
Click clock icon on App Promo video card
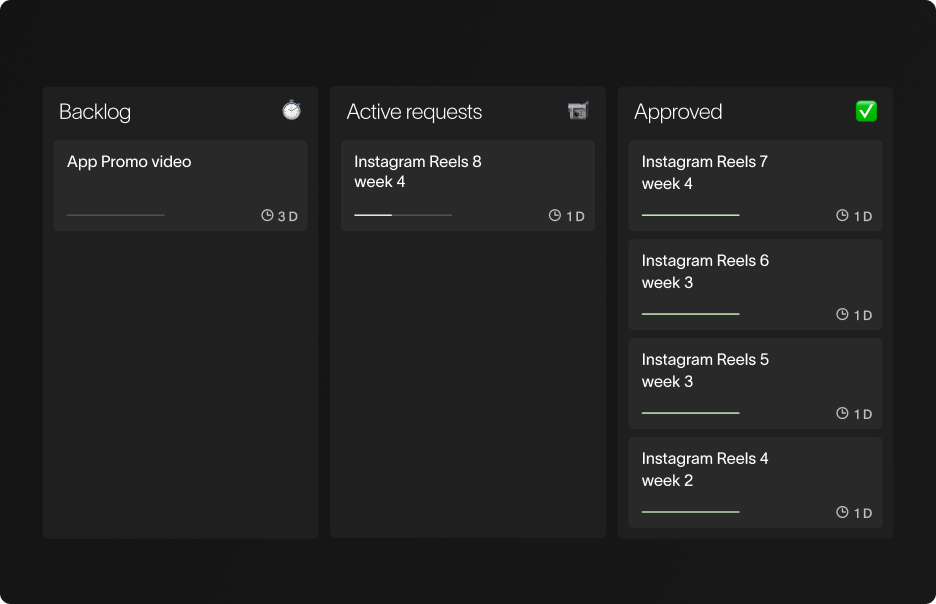[267, 215]
